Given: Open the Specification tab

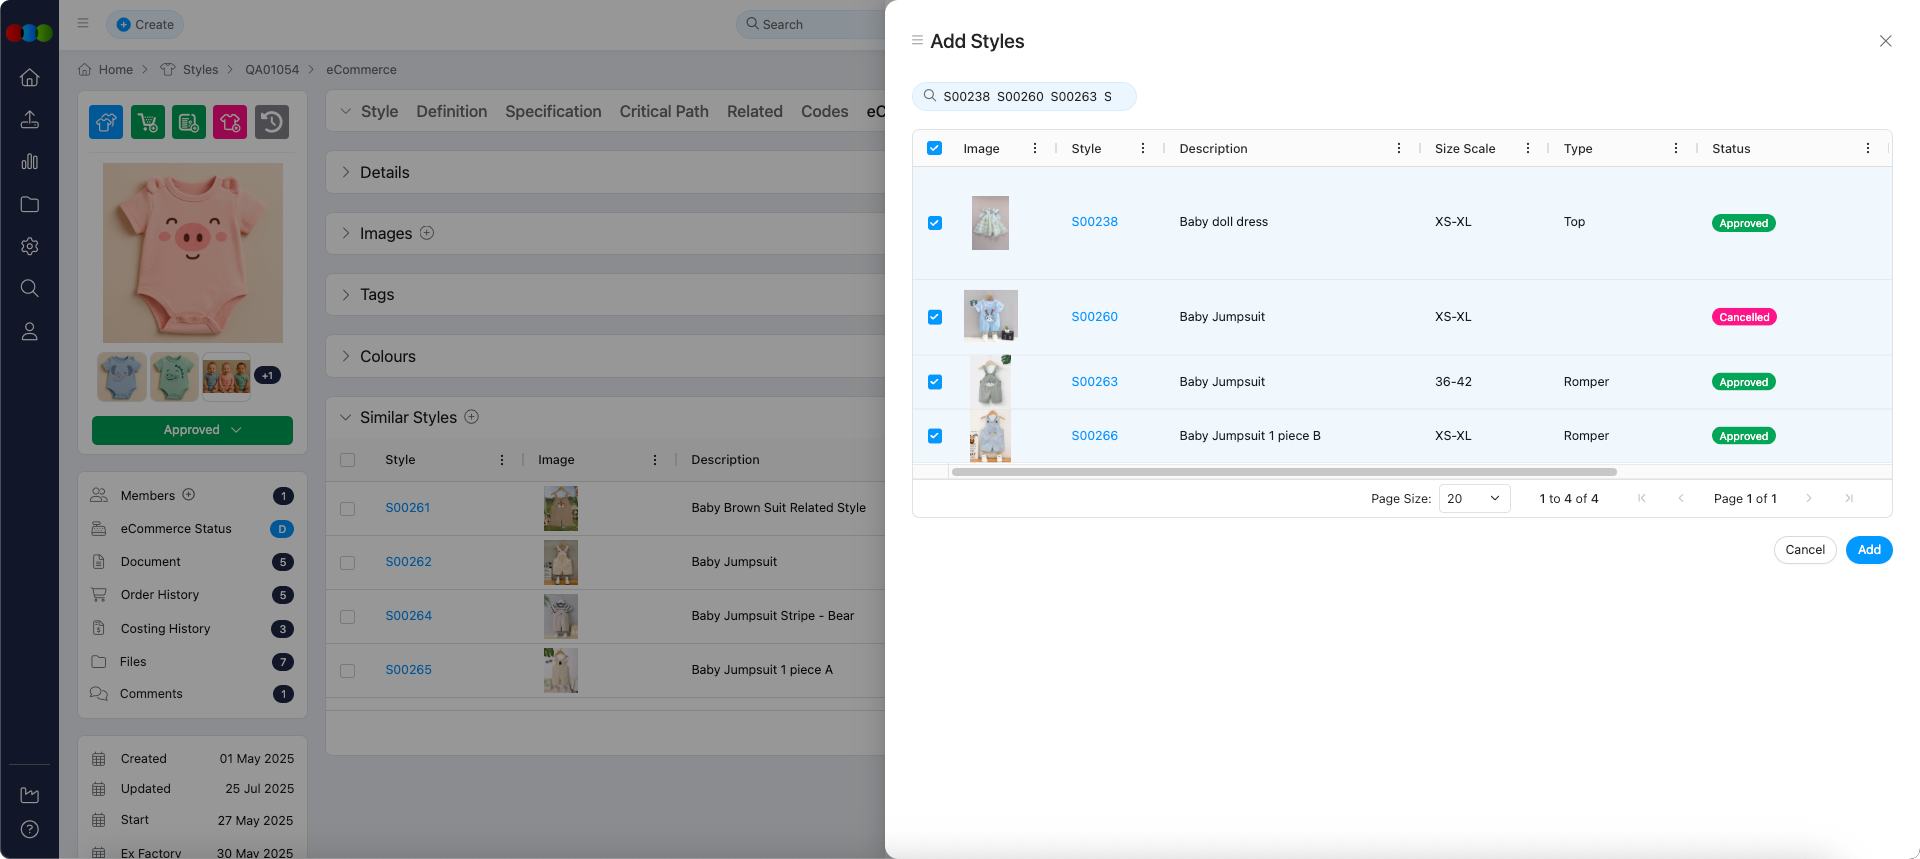Looking at the screenshot, I should [x=553, y=111].
